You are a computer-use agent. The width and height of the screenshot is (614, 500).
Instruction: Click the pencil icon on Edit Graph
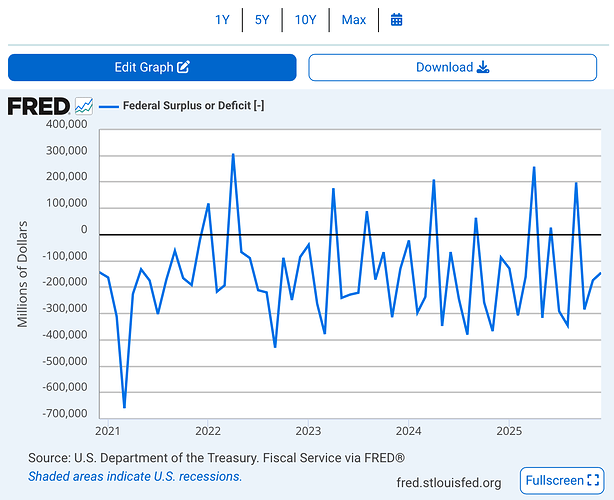click(184, 68)
